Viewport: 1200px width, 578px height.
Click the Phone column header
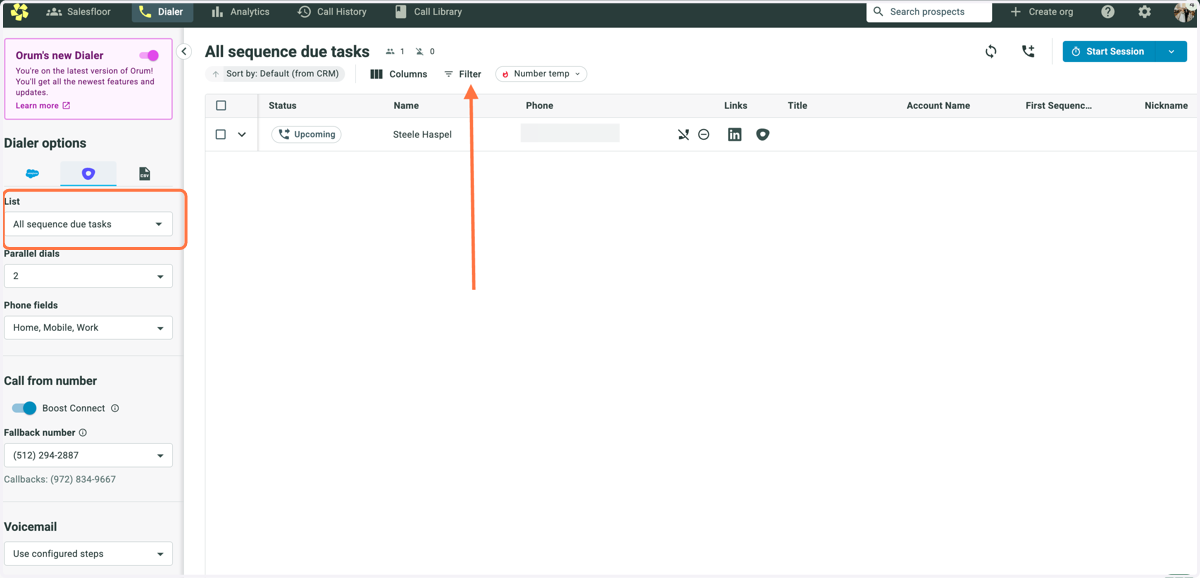[x=539, y=105]
